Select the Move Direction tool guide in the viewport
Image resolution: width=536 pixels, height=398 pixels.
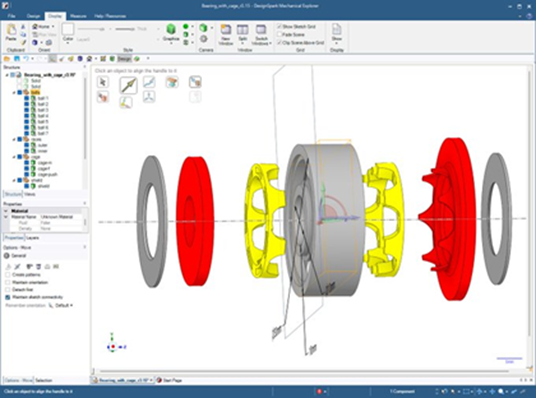point(128,85)
